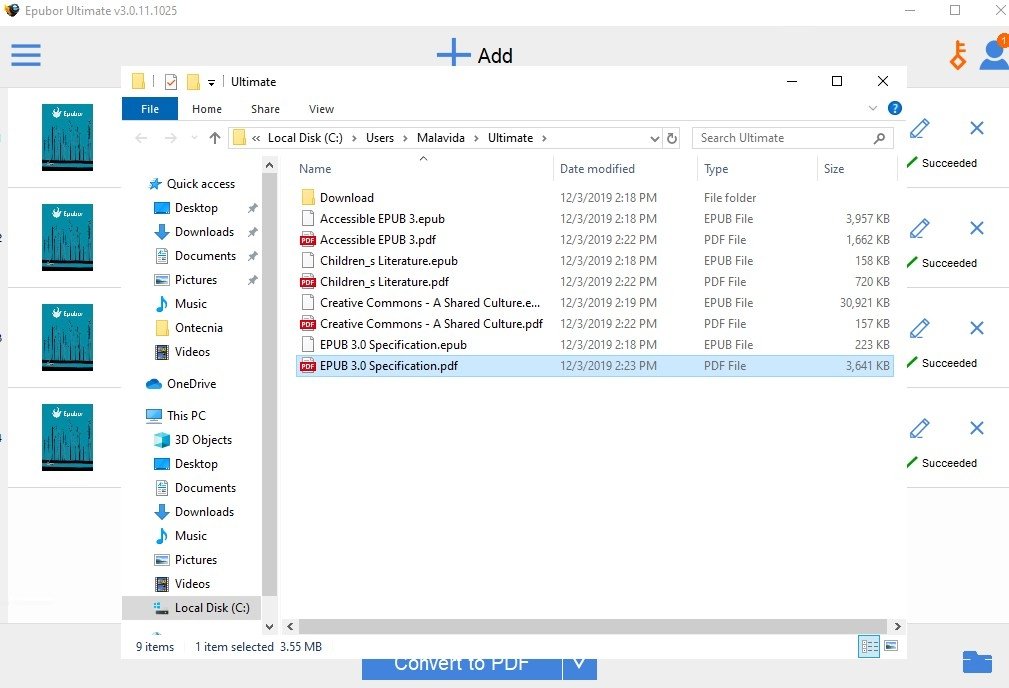
Task: Expand the chevron after Ultimate breadcrumb
Action: [544, 138]
